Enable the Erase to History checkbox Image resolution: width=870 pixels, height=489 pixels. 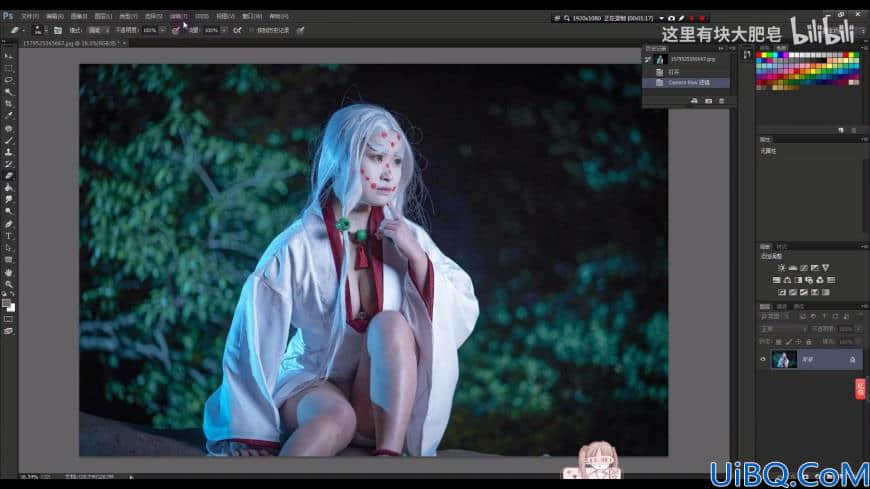click(251, 30)
